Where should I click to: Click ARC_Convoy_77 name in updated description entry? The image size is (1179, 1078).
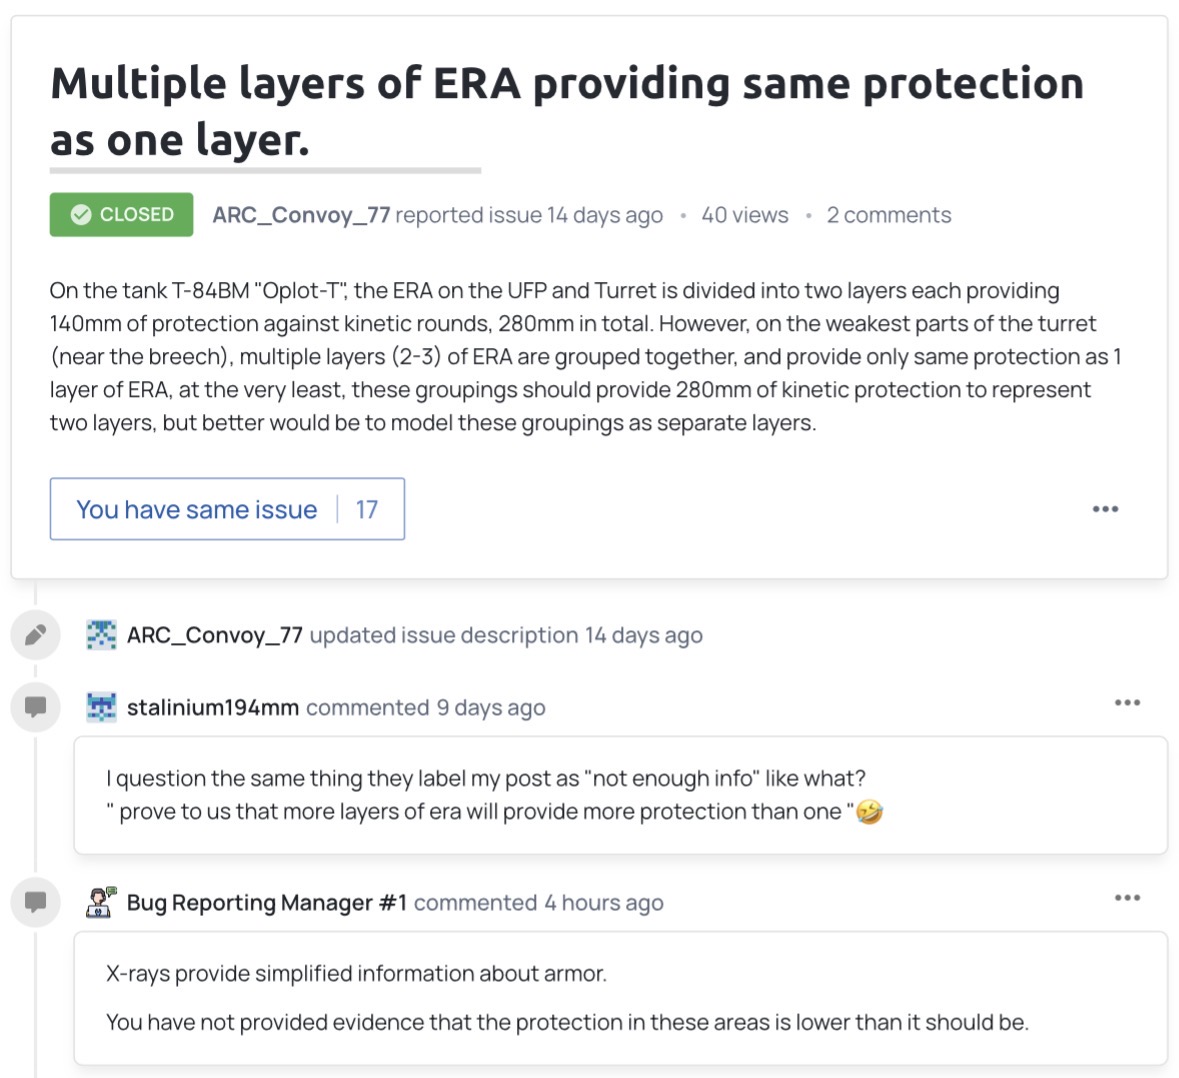(x=215, y=636)
